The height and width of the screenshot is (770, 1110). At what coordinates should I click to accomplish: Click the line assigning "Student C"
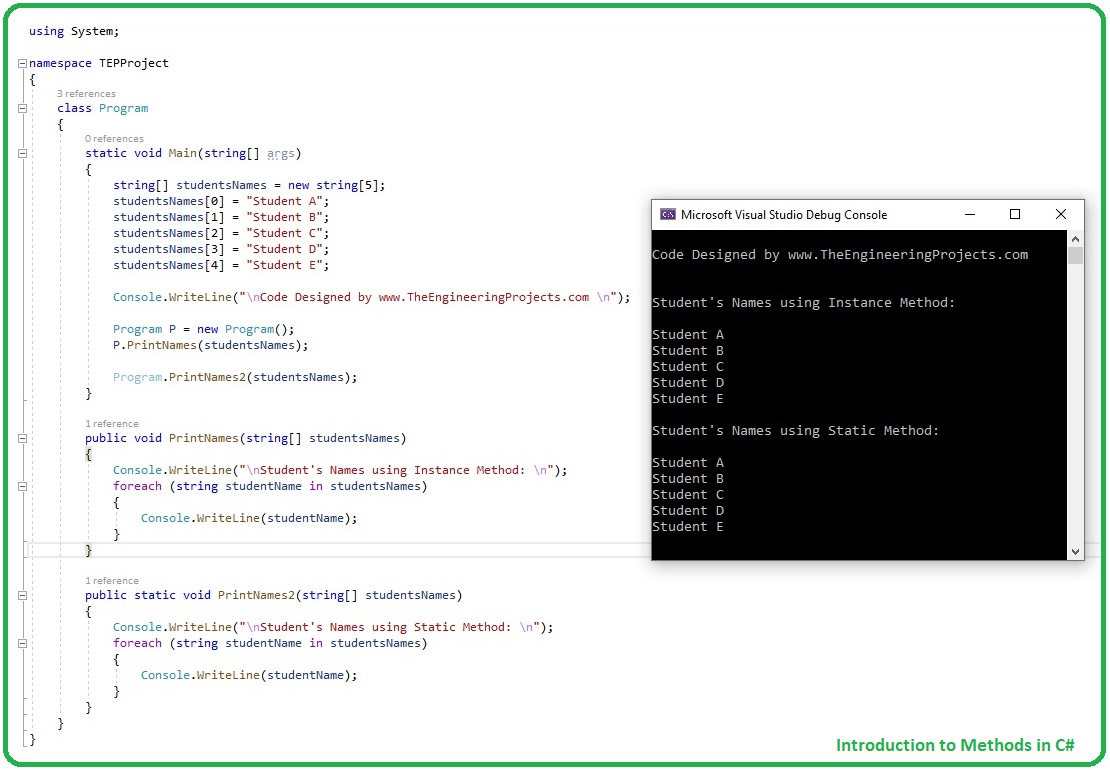221,234
